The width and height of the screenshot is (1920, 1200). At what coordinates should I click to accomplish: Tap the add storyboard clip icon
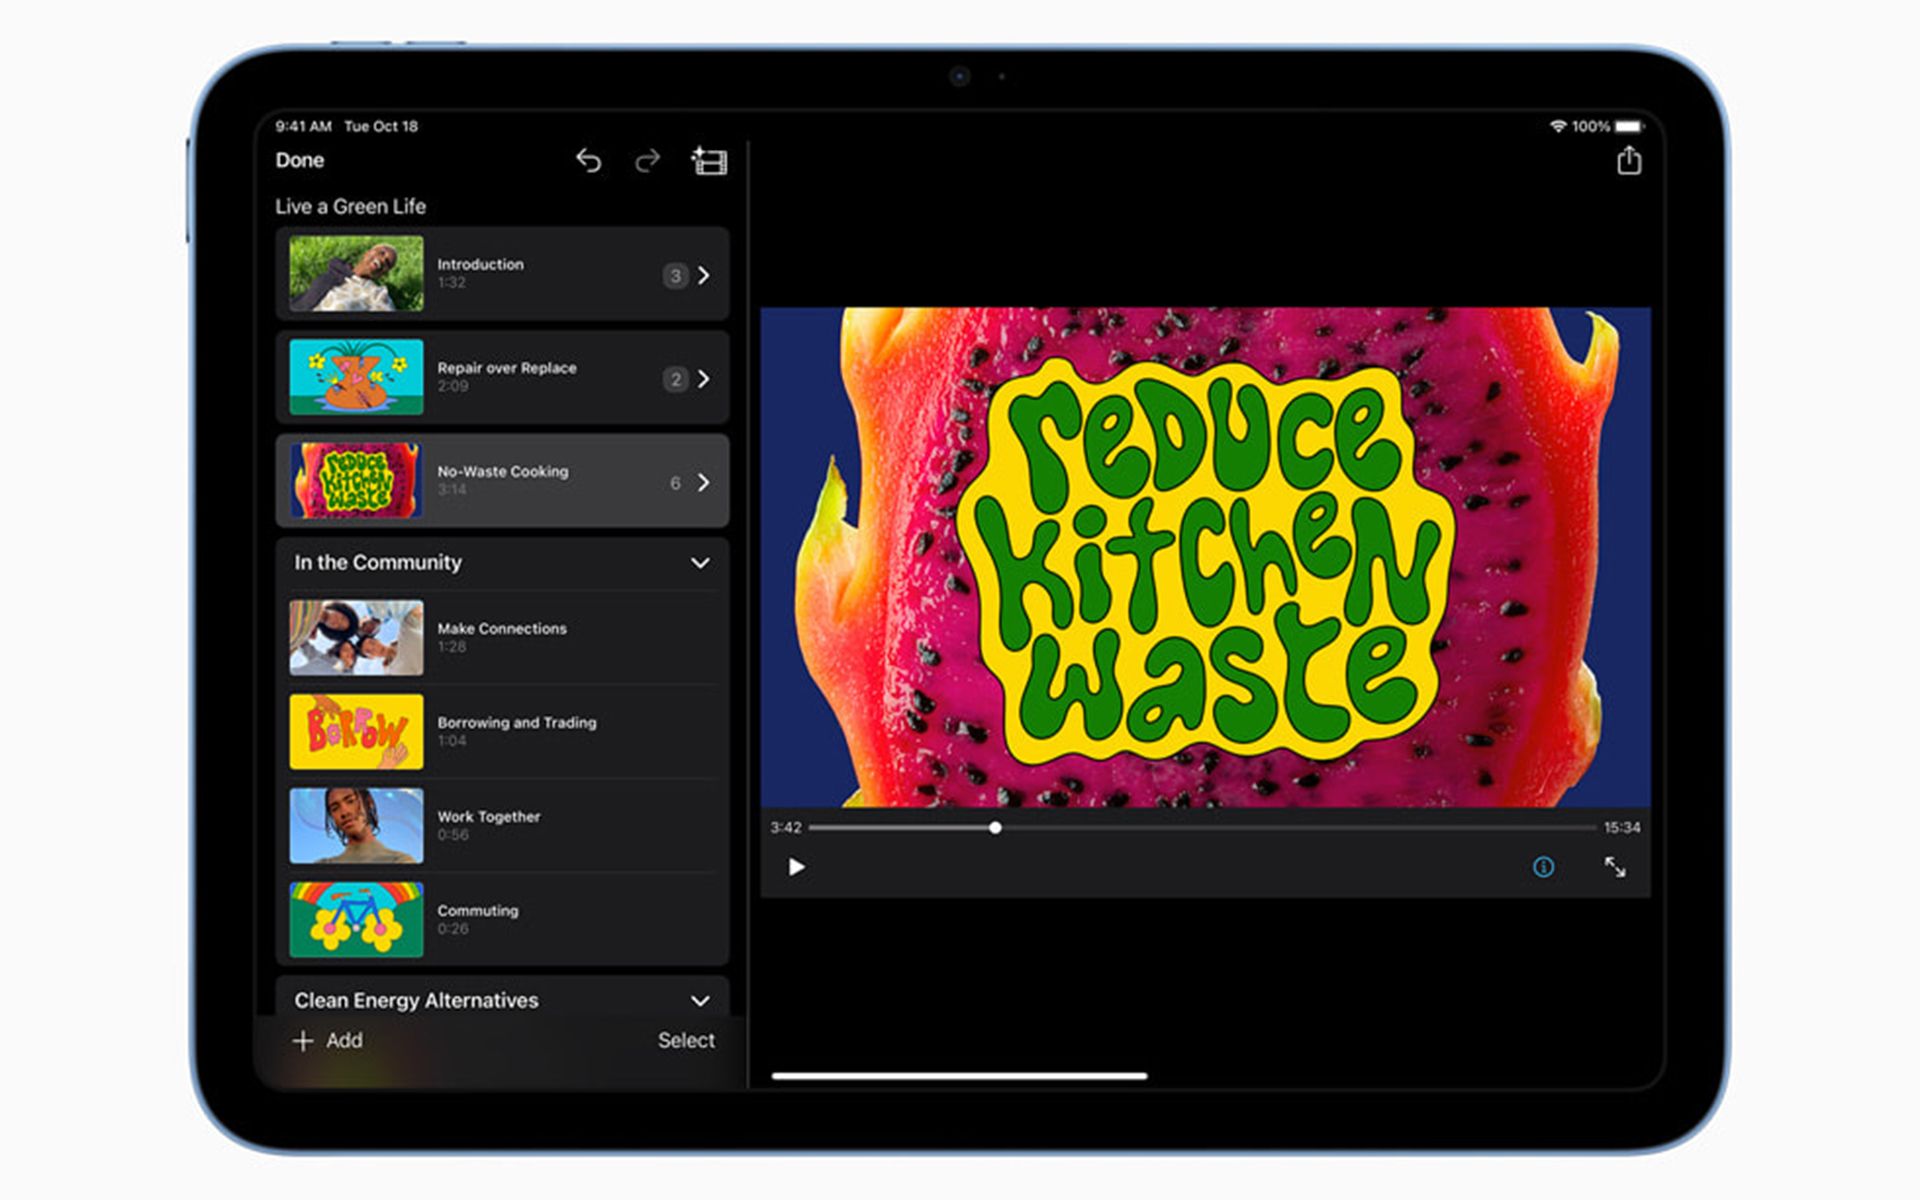[709, 160]
